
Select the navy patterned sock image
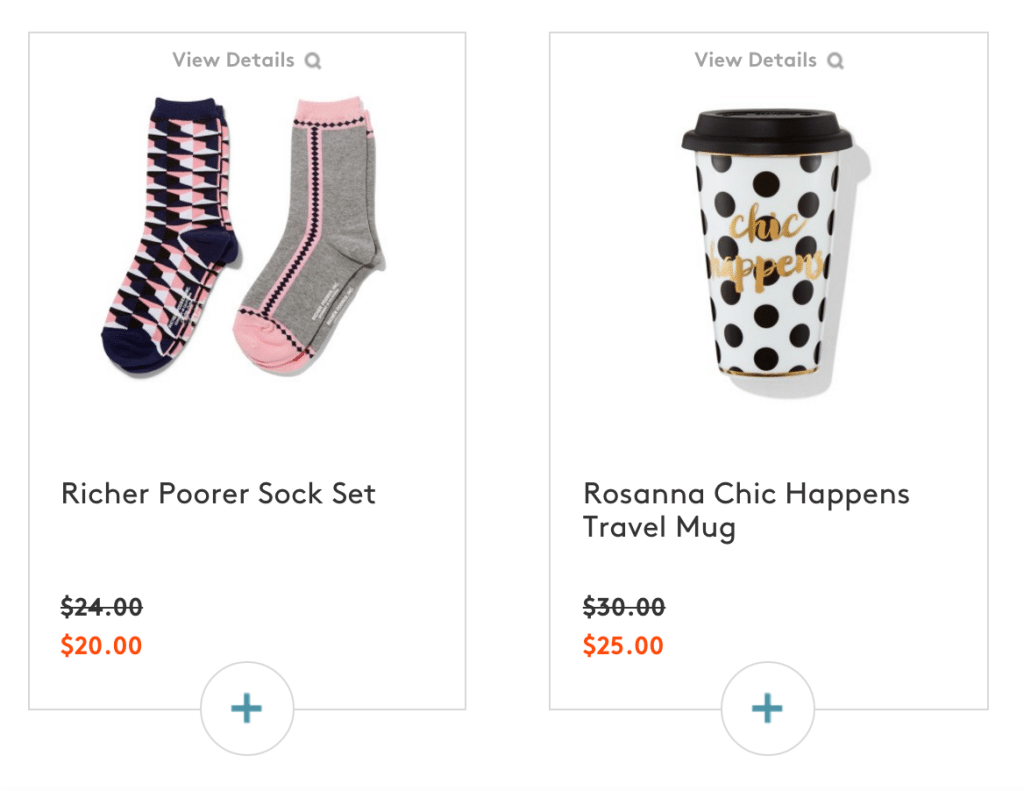[171, 235]
